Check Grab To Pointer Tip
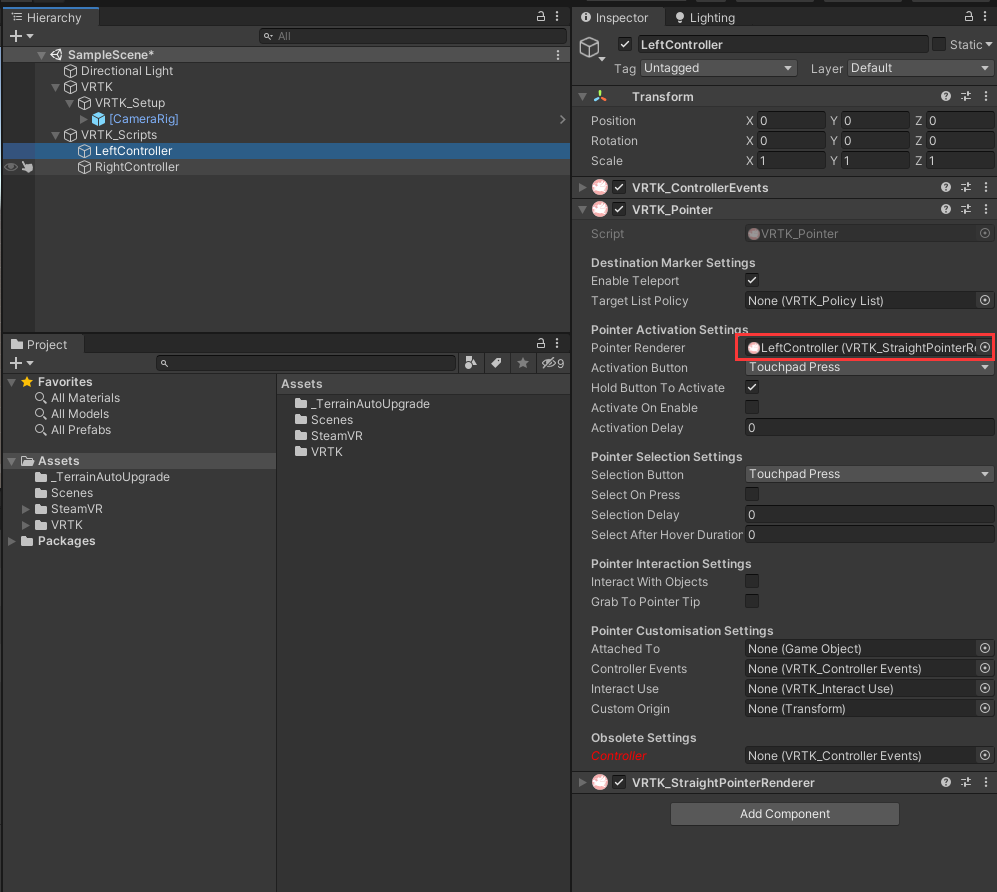Image resolution: width=997 pixels, height=892 pixels. point(752,601)
